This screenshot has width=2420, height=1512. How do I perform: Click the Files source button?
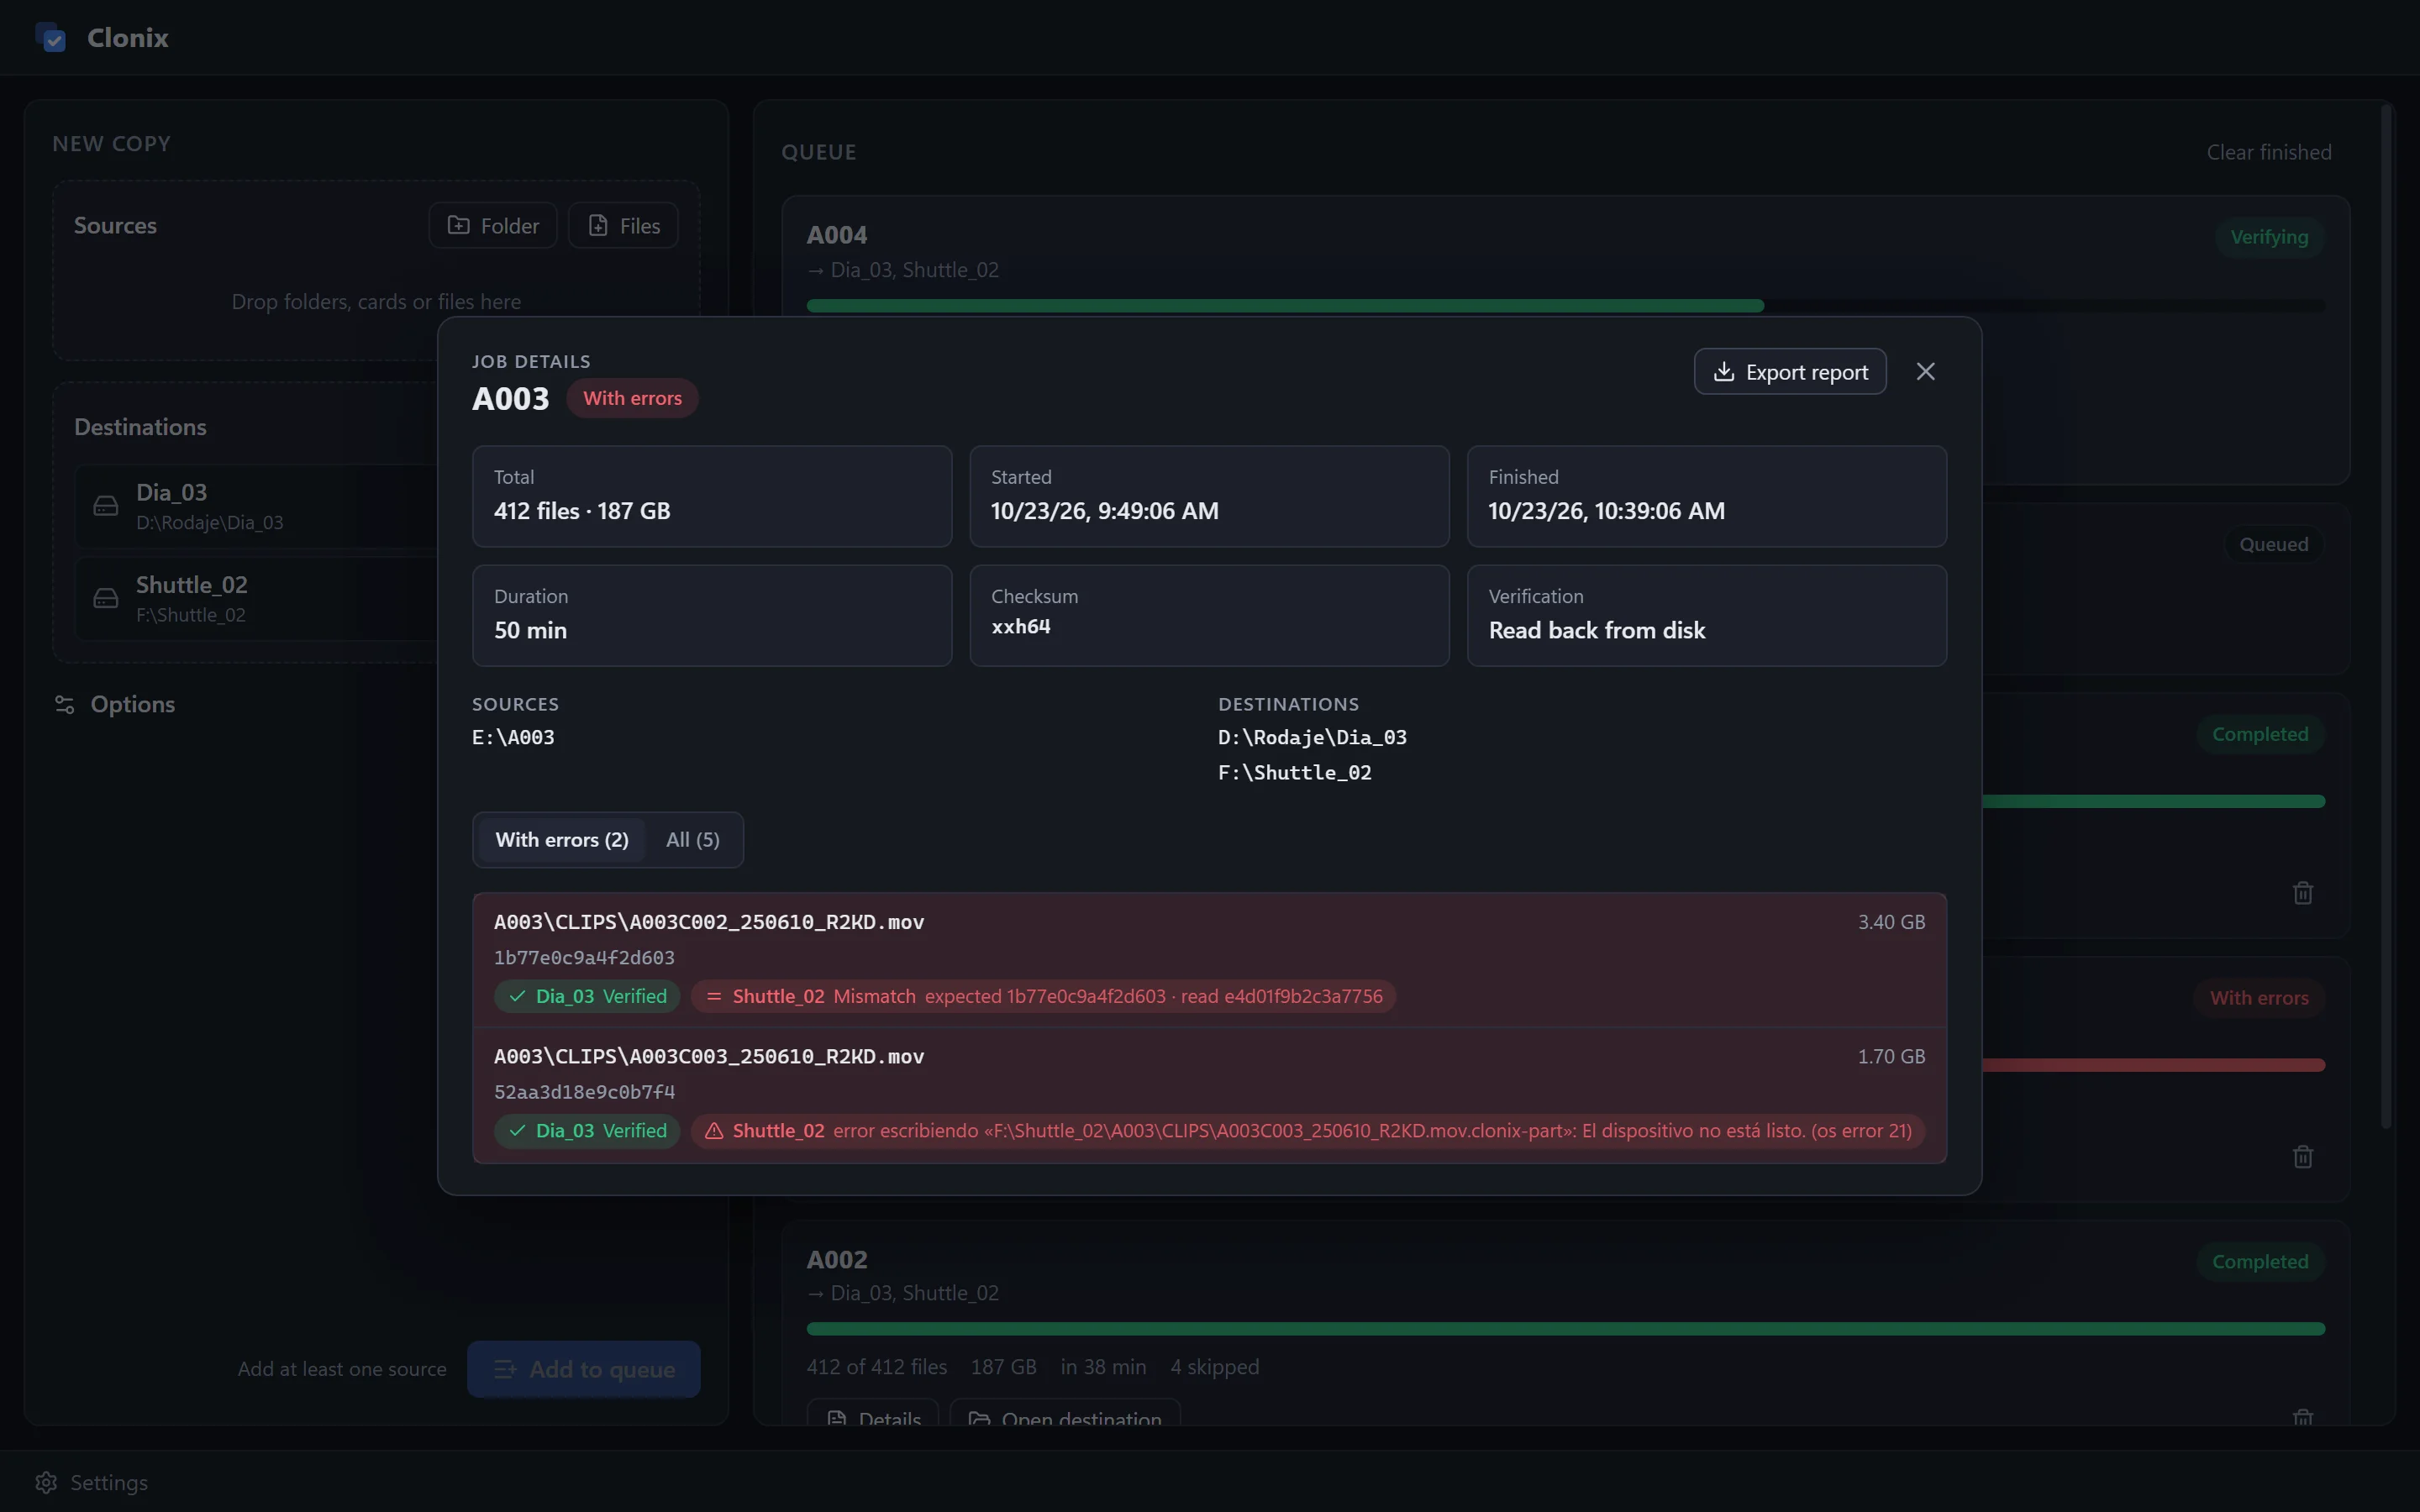[623, 226]
